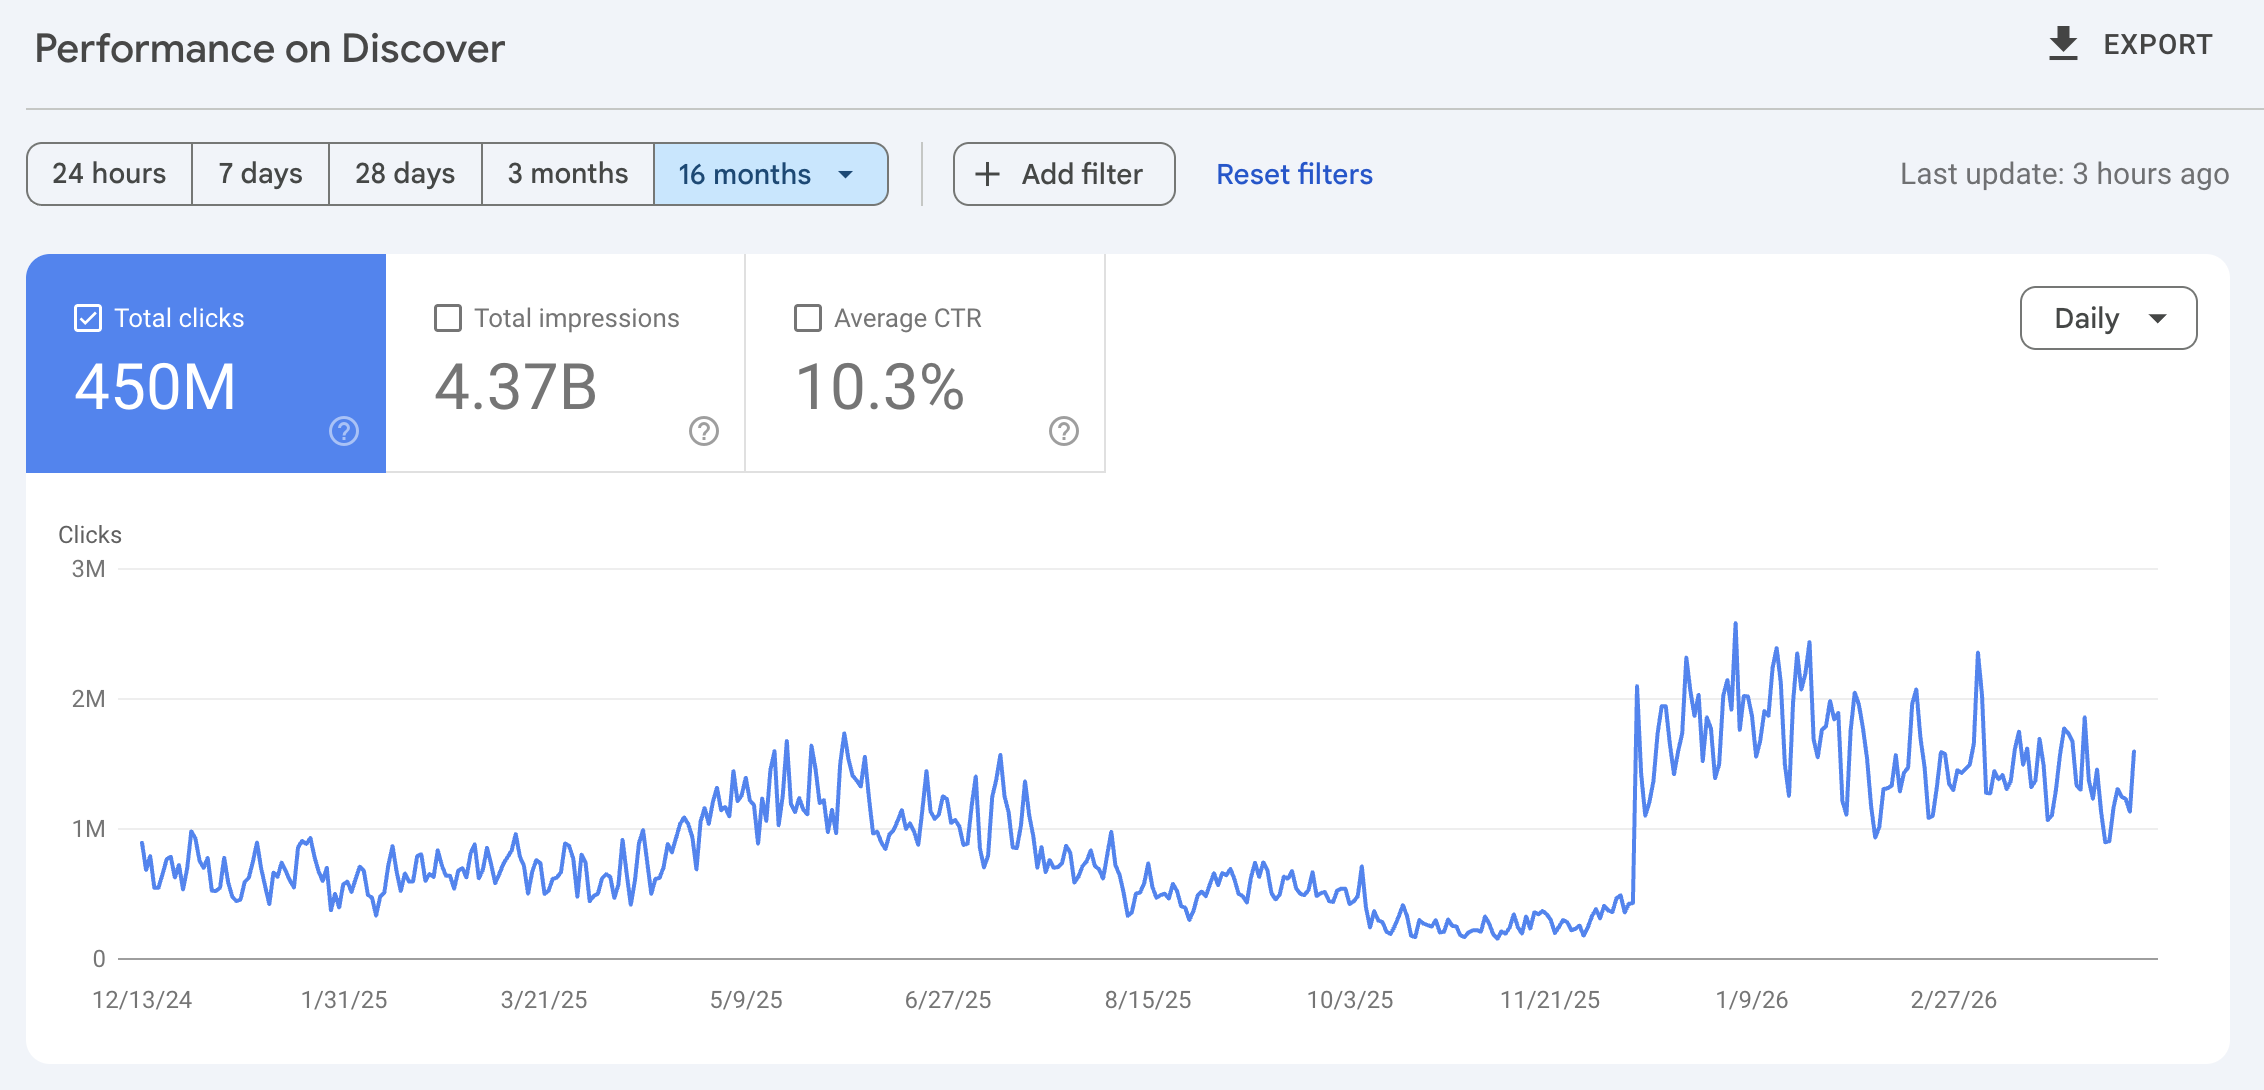Image resolution: width=2264 pixels, height=1090 pixels.
Task: Click the Add filter button
Action: [x=1063, y=174]
